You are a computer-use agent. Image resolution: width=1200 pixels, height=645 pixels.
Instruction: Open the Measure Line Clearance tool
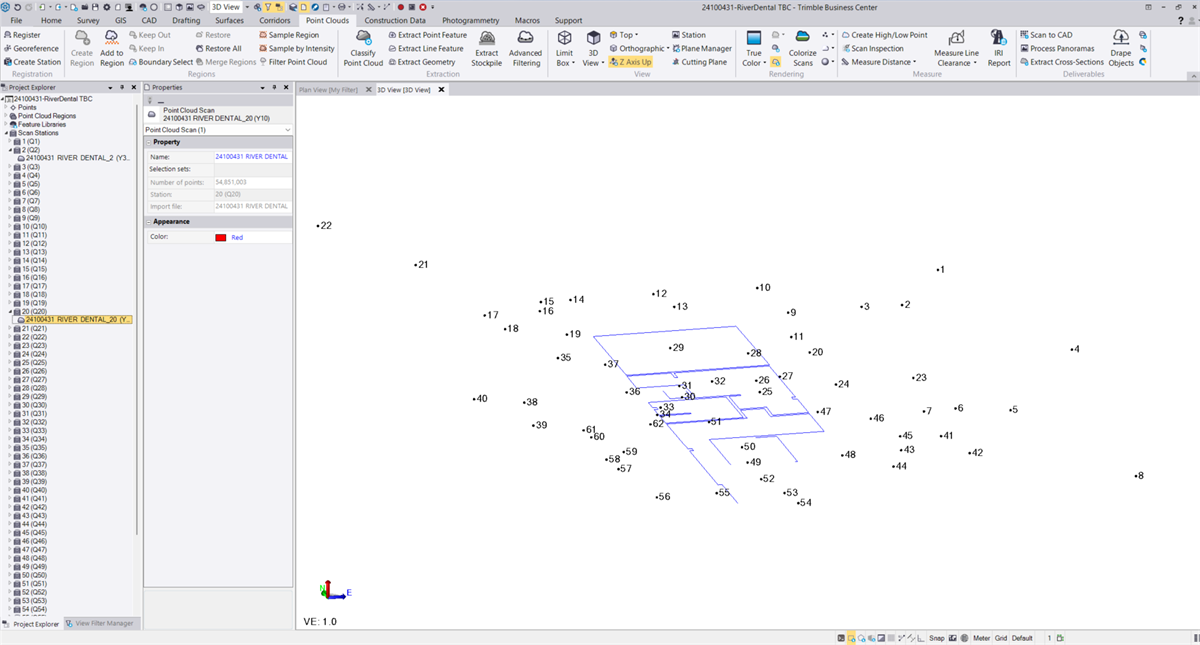click(x=956, y=48)
